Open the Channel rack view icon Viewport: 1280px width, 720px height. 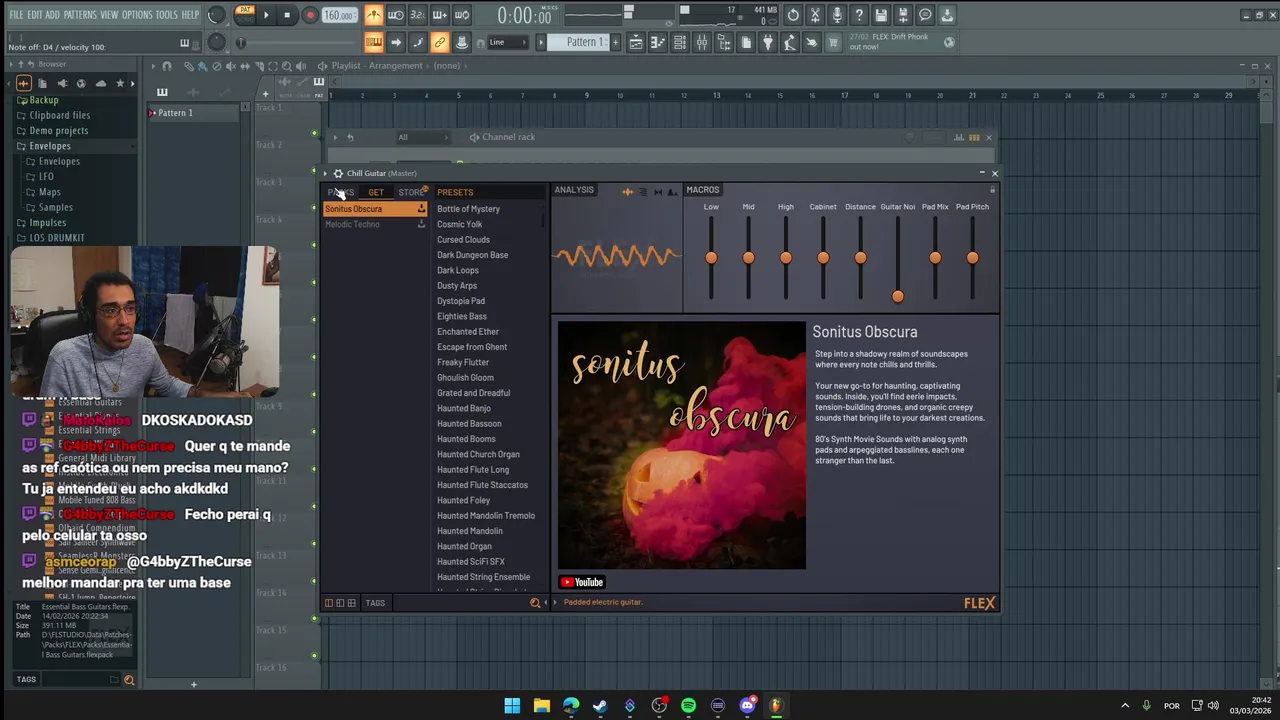[x=680, y=42]
